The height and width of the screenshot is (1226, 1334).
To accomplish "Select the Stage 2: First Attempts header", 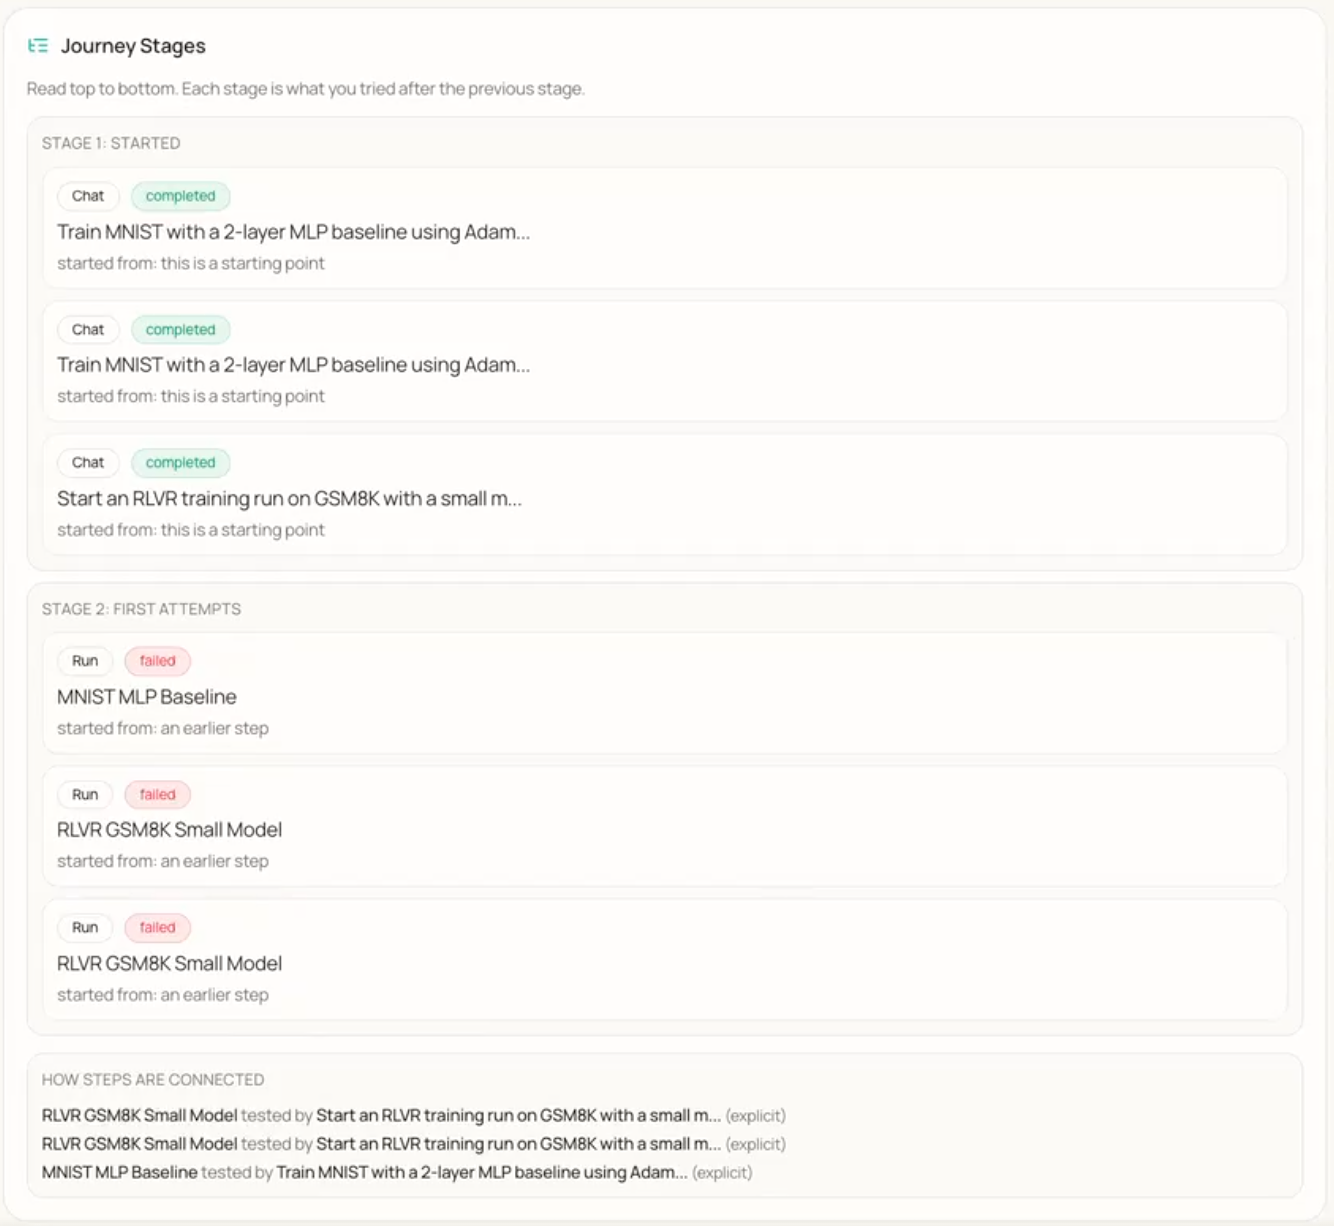I will 141,609.
